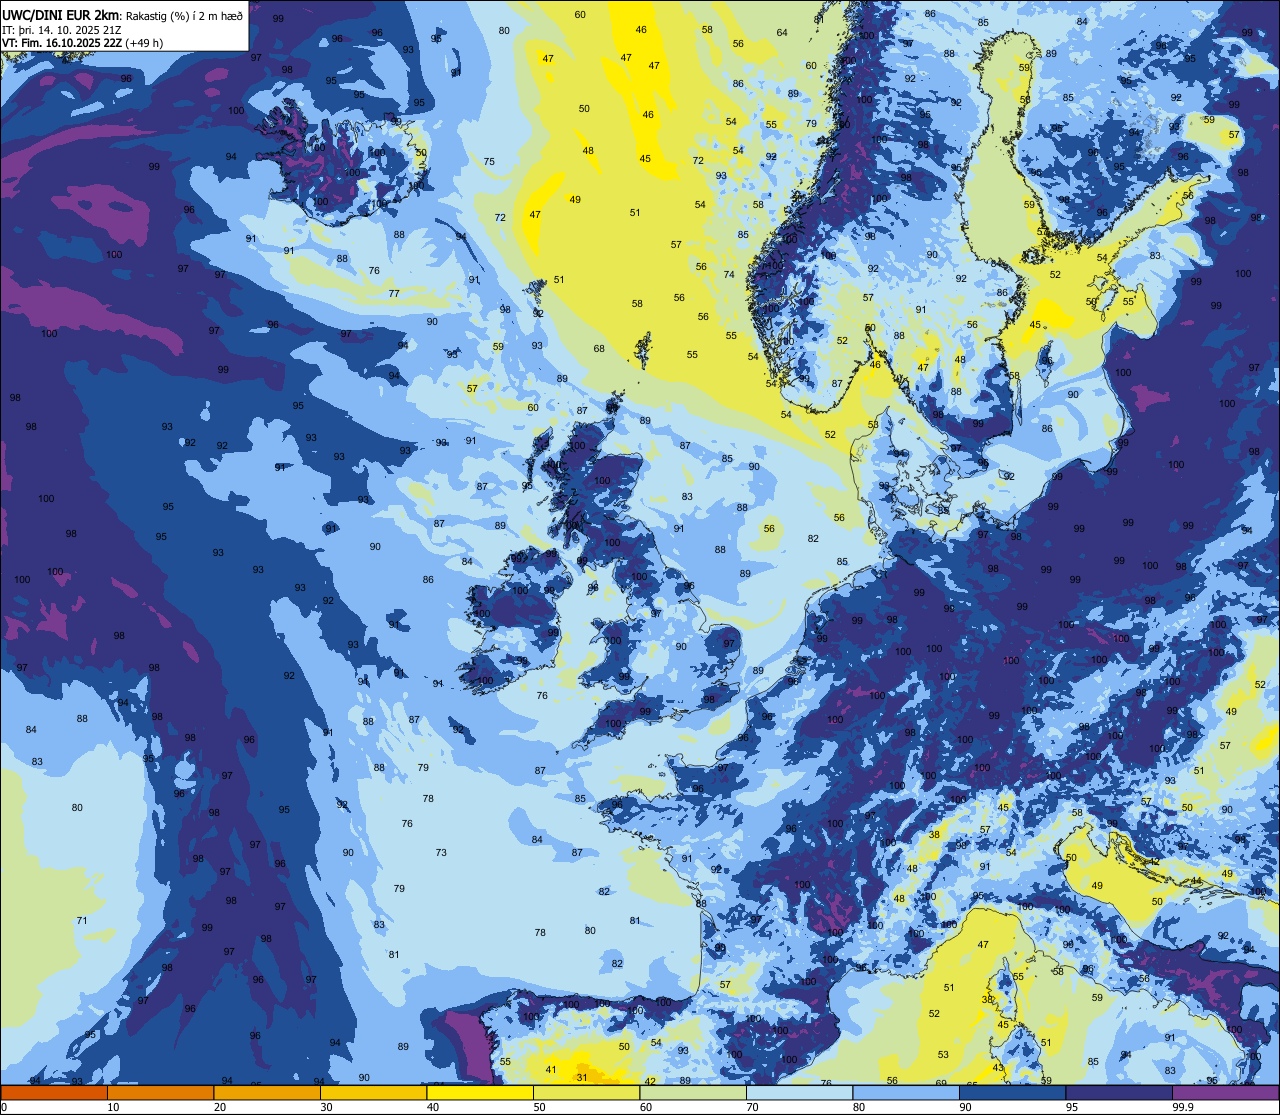Click the legend label "40"
1280x1115 pixels.
pyautogui.click(x=433, y=1107)
